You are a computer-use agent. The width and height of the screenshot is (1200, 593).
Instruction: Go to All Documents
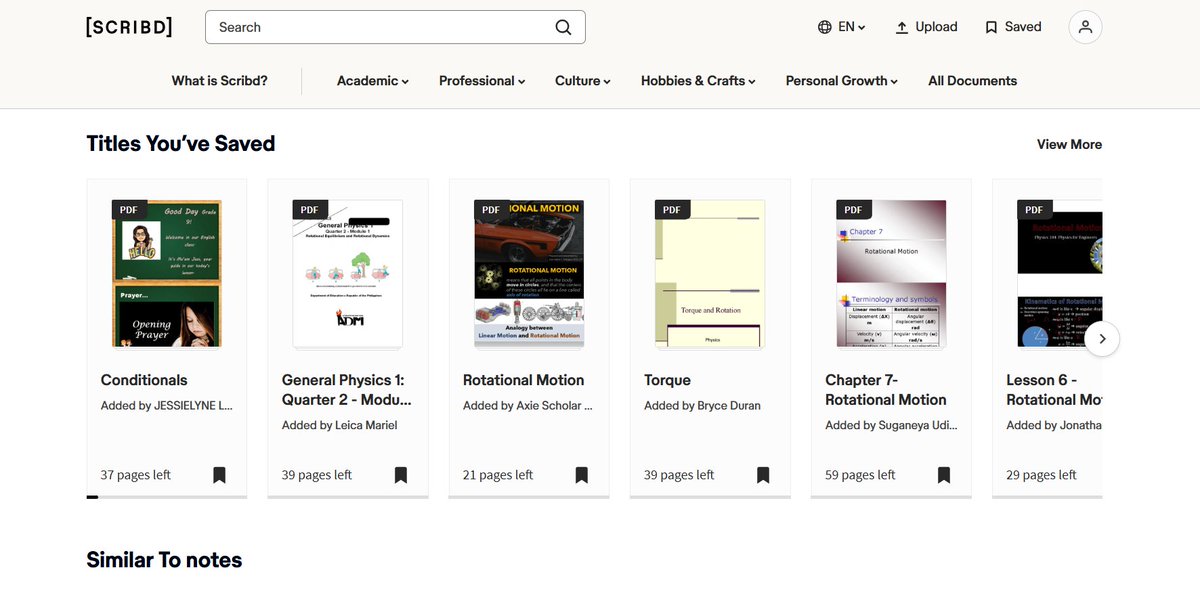click(972, 81)
